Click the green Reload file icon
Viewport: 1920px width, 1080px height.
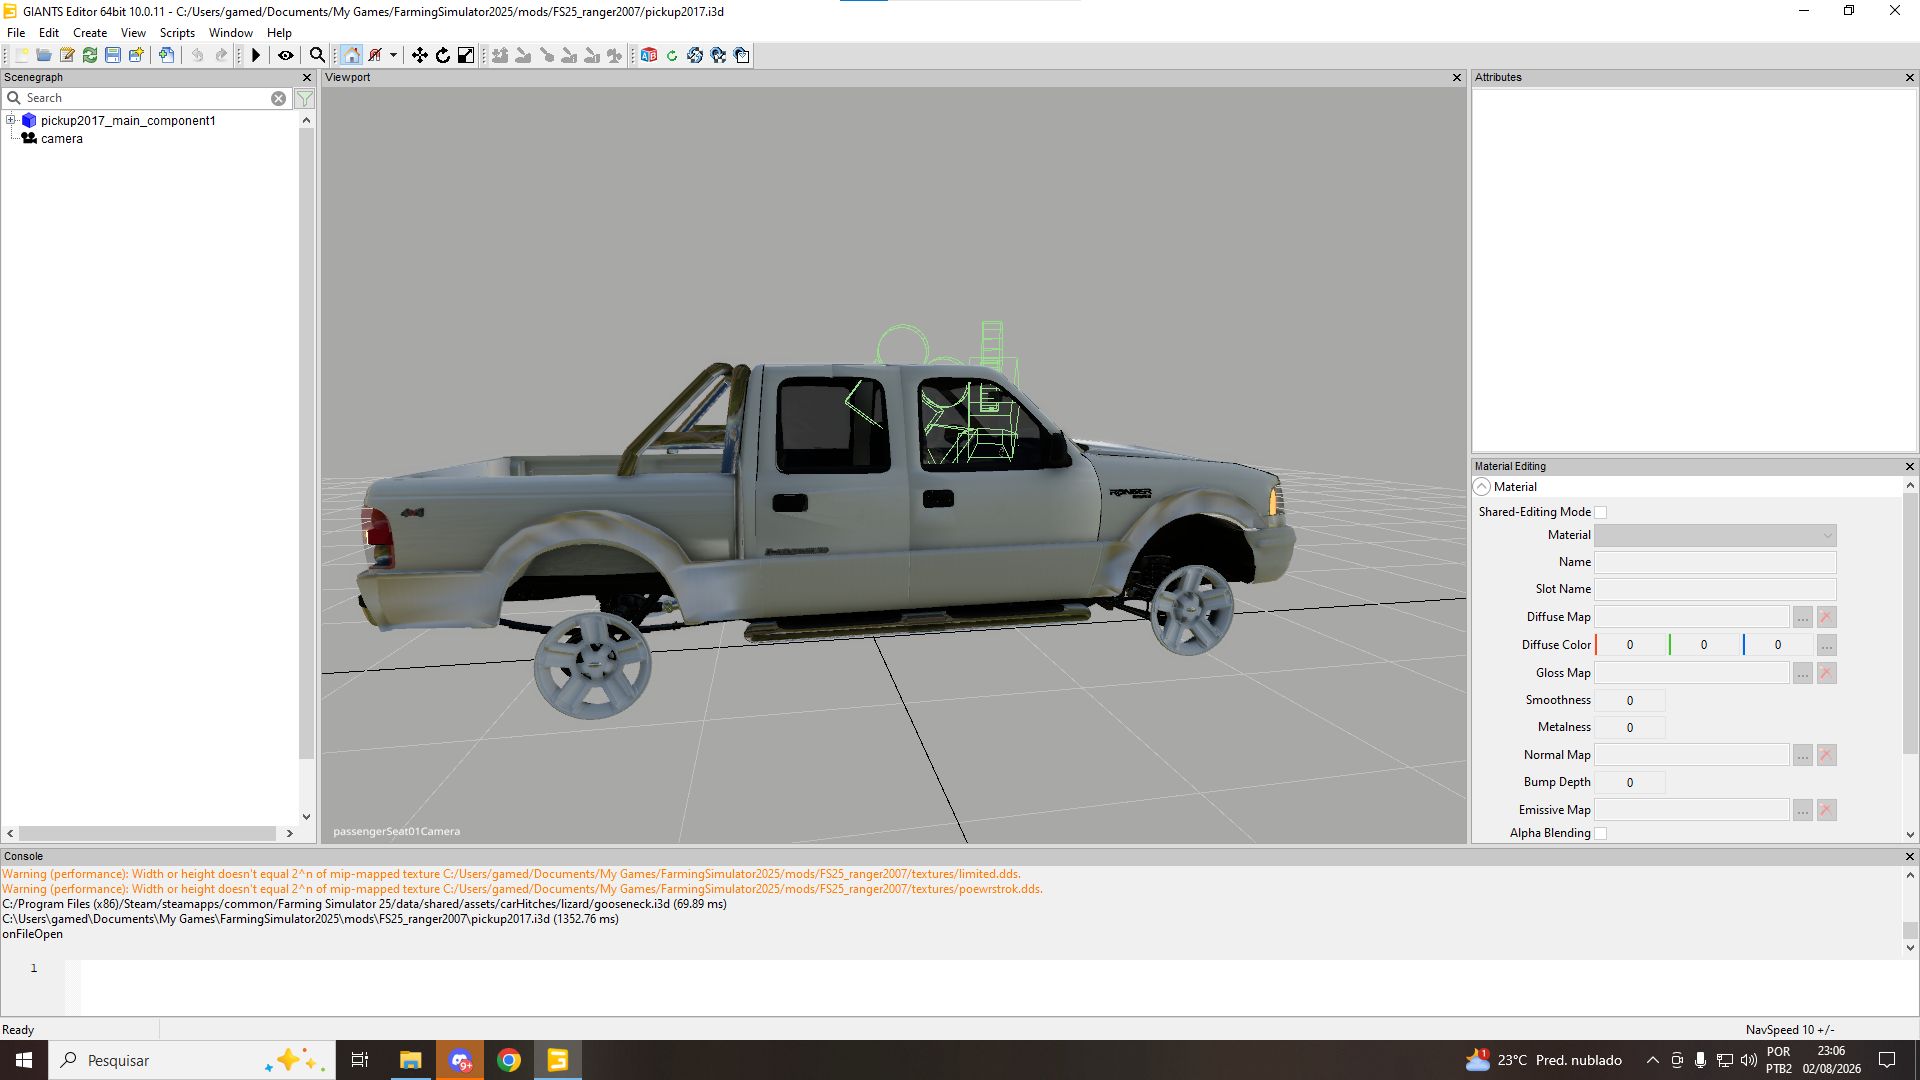click(x=90, y=55)
